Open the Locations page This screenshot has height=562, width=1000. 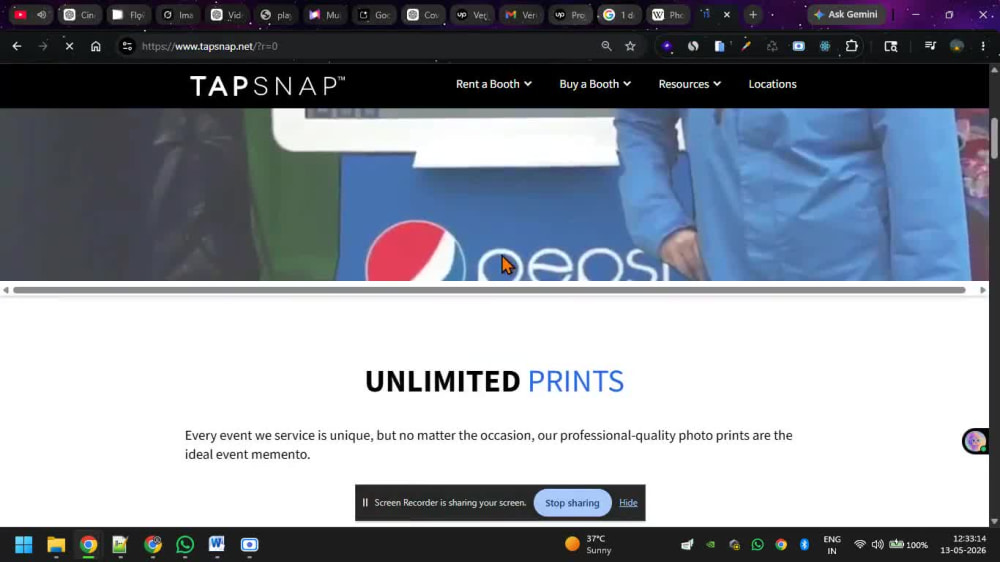(x=772, y=84)
